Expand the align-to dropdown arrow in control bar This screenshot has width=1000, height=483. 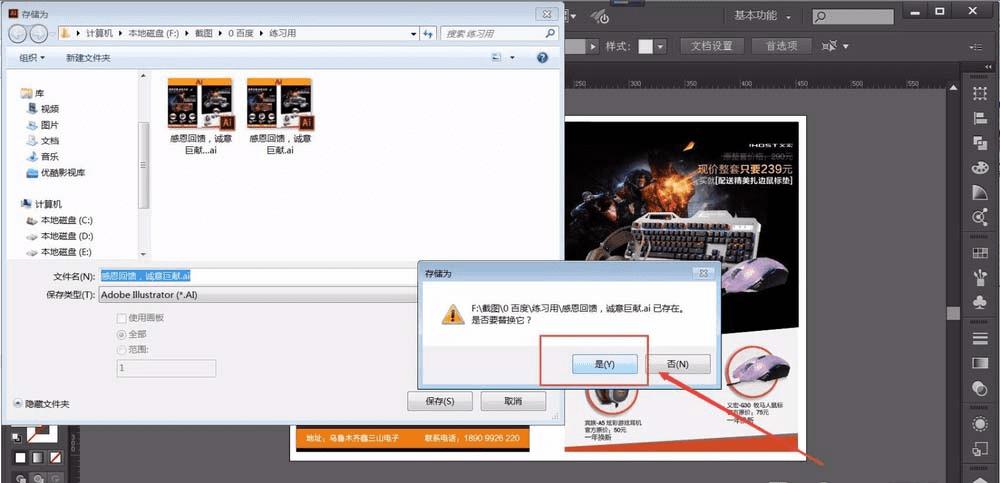point(846,46)
